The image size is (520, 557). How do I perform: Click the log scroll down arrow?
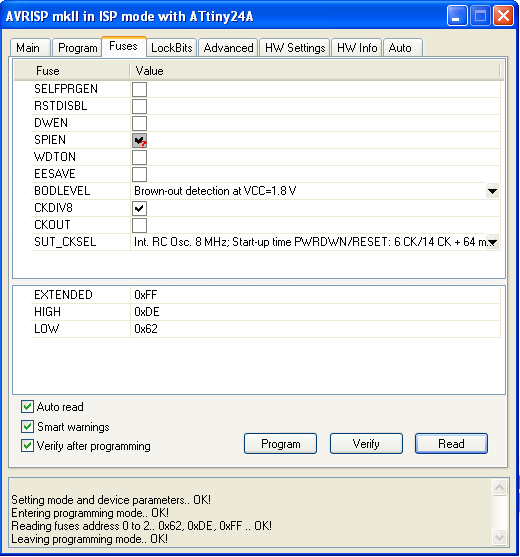(499, 537)
